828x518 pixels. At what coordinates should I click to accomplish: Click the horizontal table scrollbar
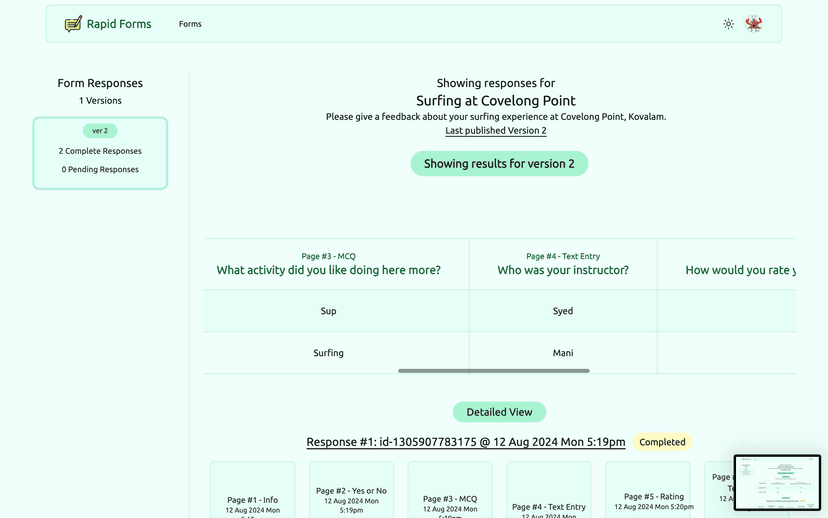tap(493, 371)
